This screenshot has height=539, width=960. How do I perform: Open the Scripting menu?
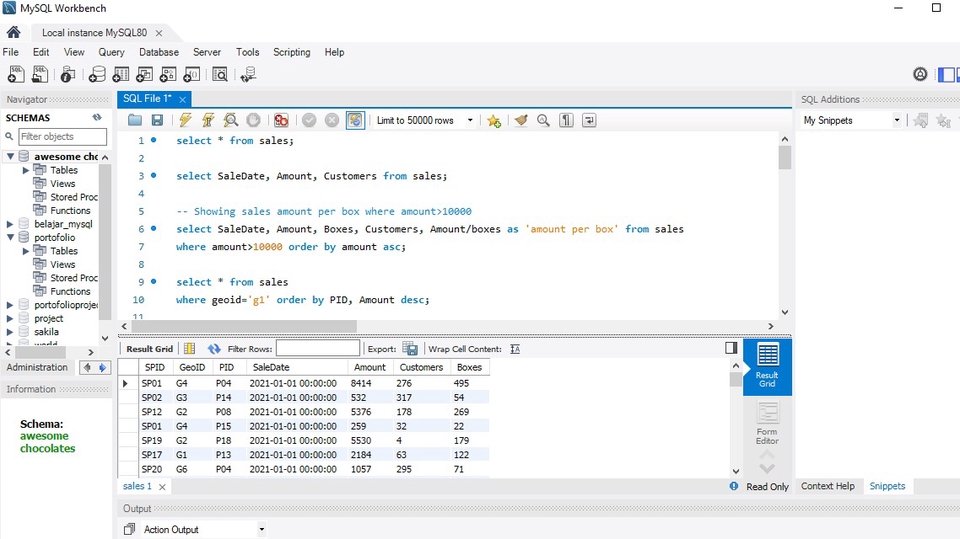click(291, 52)
